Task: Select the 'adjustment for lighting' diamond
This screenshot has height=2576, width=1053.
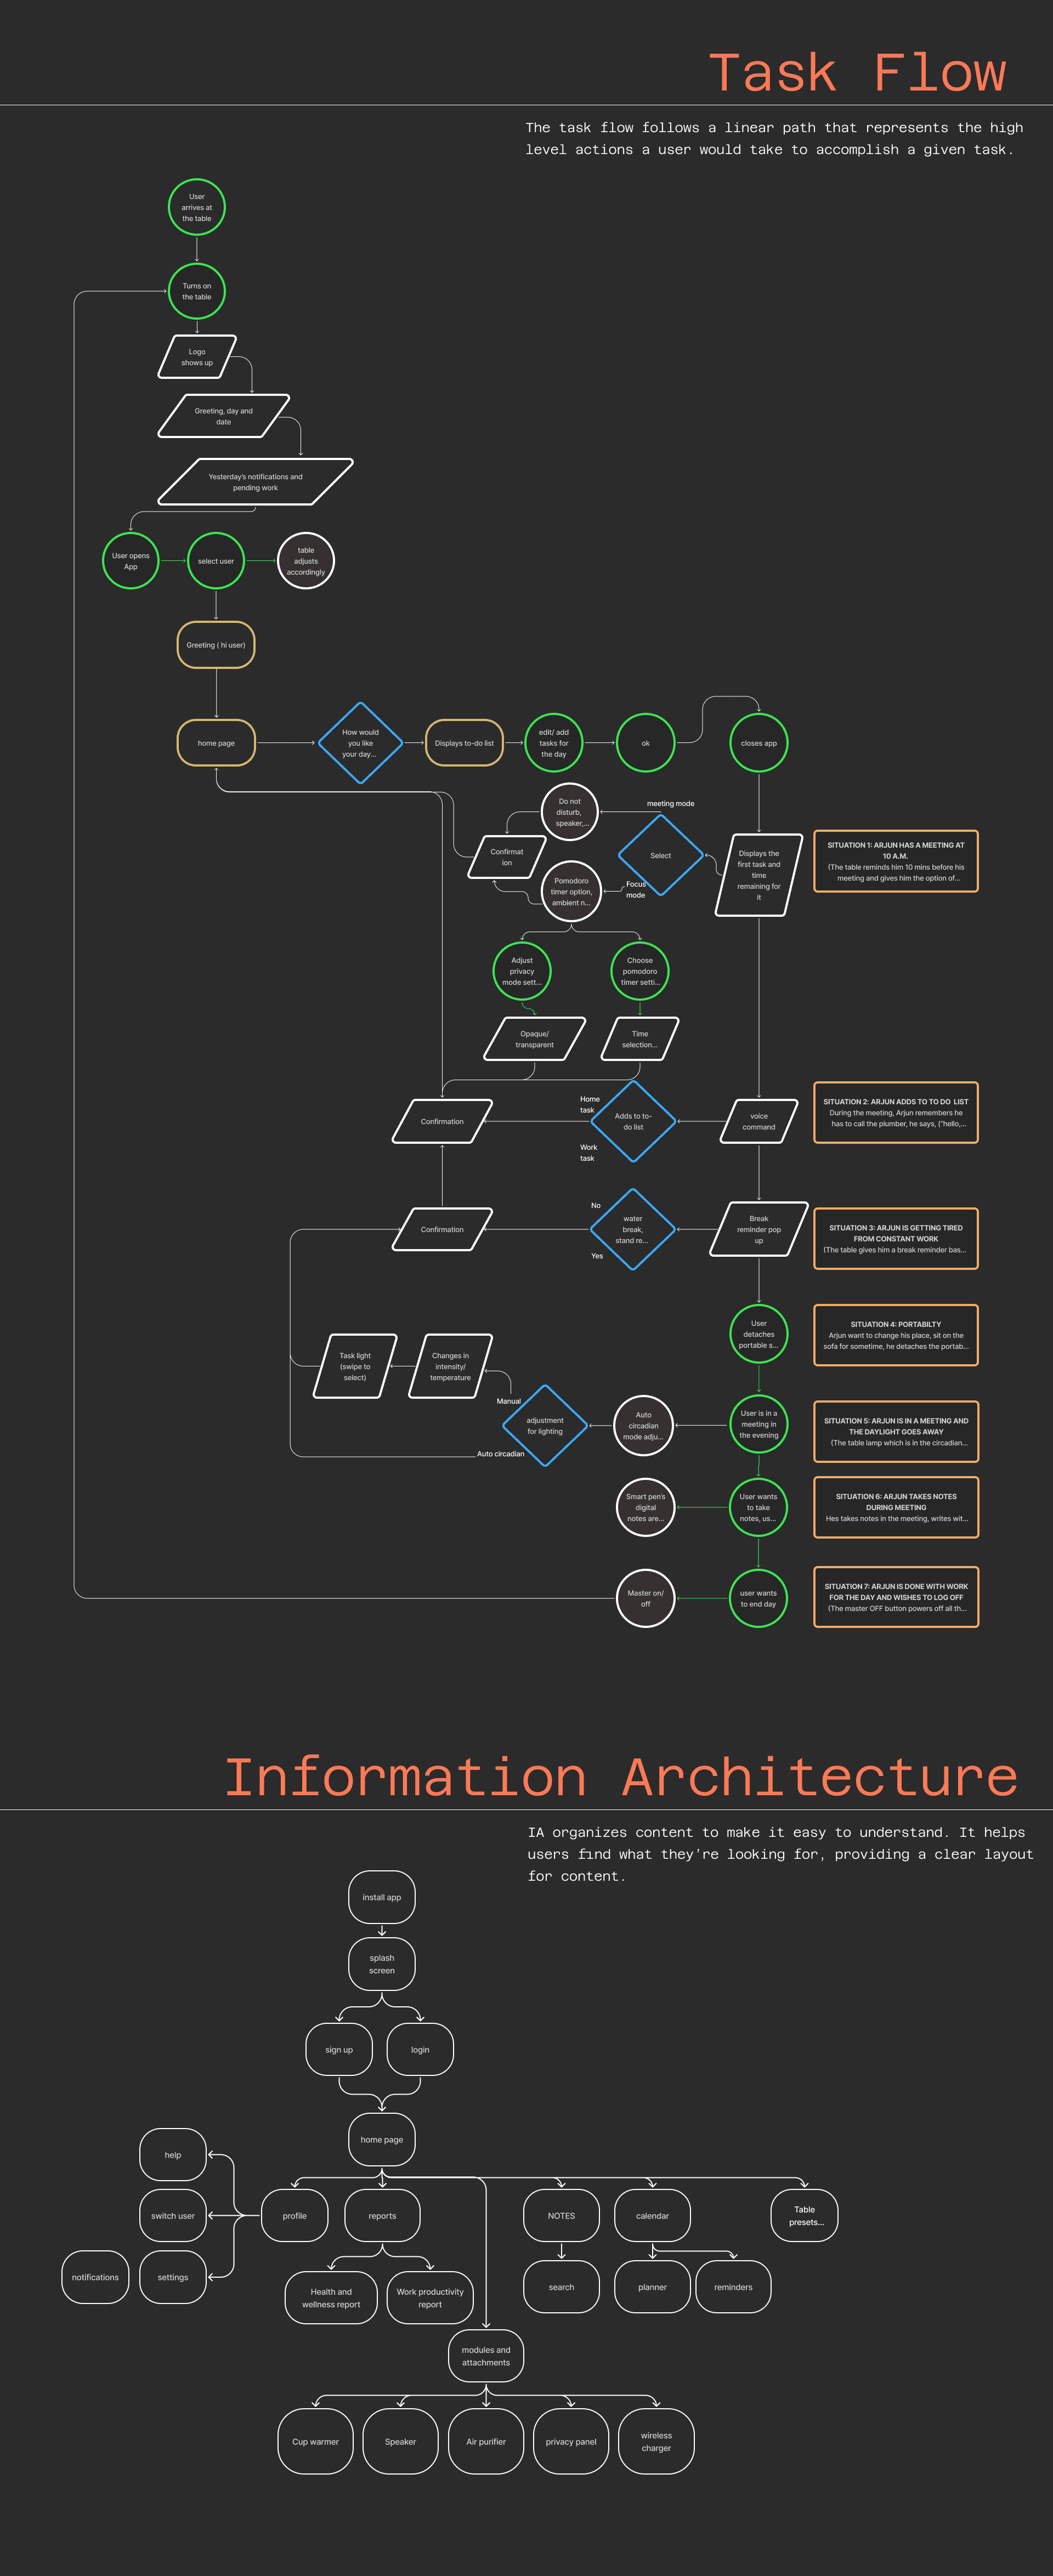Action: tap(545, 1425)
